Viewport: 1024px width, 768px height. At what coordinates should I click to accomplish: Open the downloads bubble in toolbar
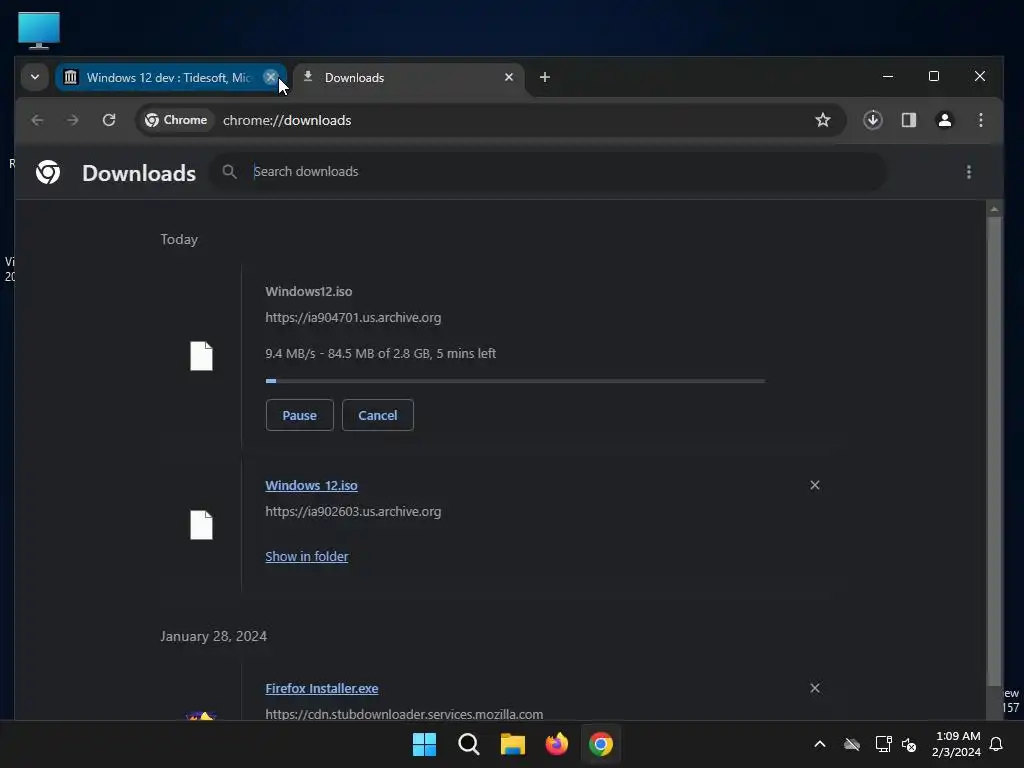[x=872, y=120]
